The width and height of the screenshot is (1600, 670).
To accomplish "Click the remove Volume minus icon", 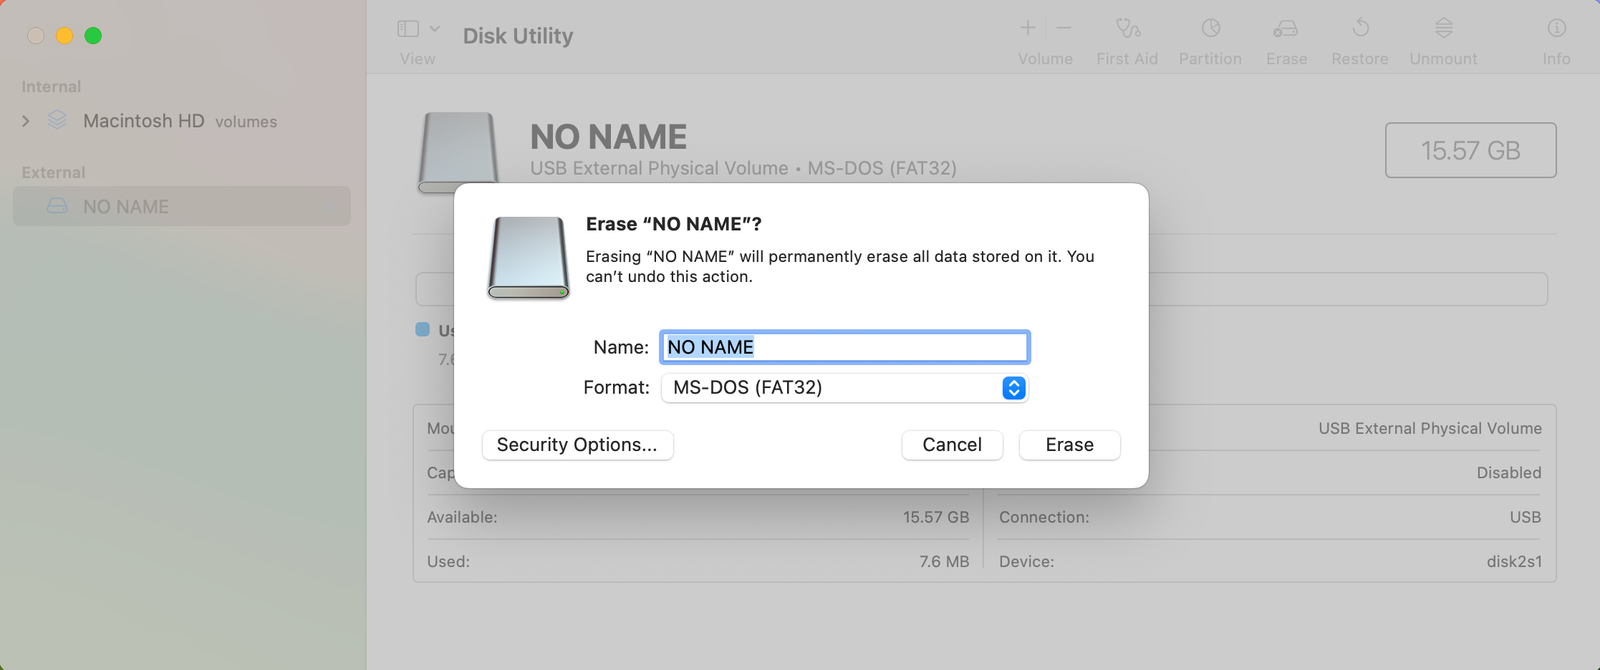I will click(x=1064, y=28).
